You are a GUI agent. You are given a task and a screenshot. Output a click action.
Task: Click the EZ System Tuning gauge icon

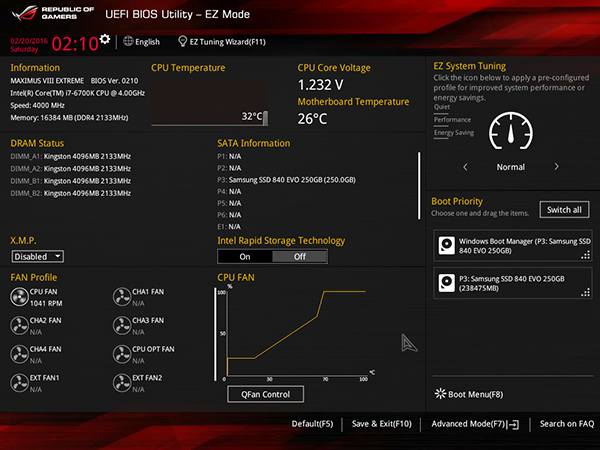point(511,131)
